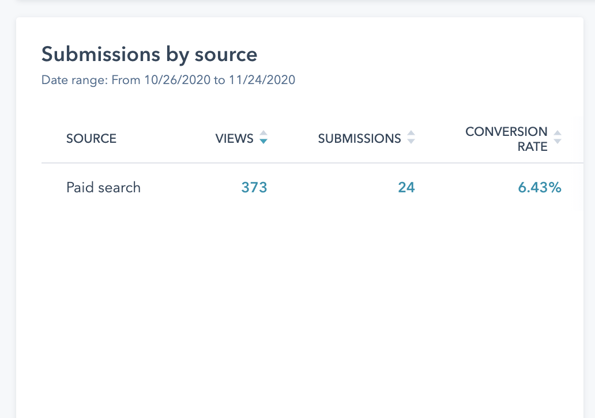The height and width of the screenshot is (418, 595).
Task: Open the 373 views value link
Action: 254,187
